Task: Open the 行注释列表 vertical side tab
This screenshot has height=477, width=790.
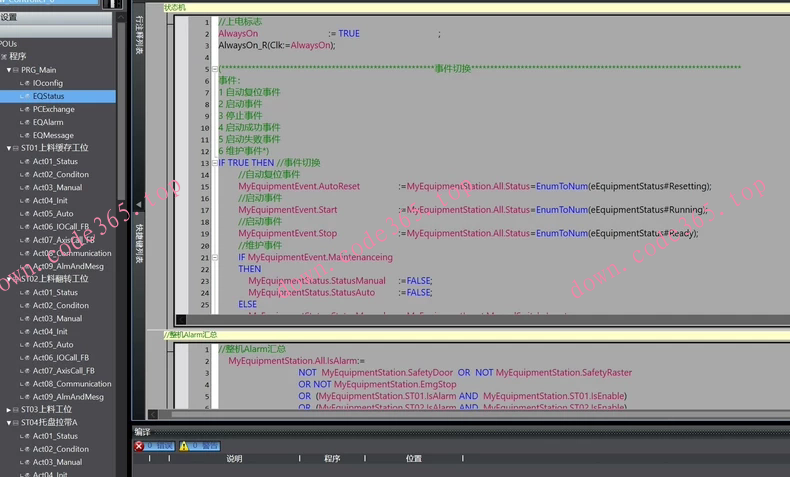Action: pyautogui.click(x=139, y=35)
